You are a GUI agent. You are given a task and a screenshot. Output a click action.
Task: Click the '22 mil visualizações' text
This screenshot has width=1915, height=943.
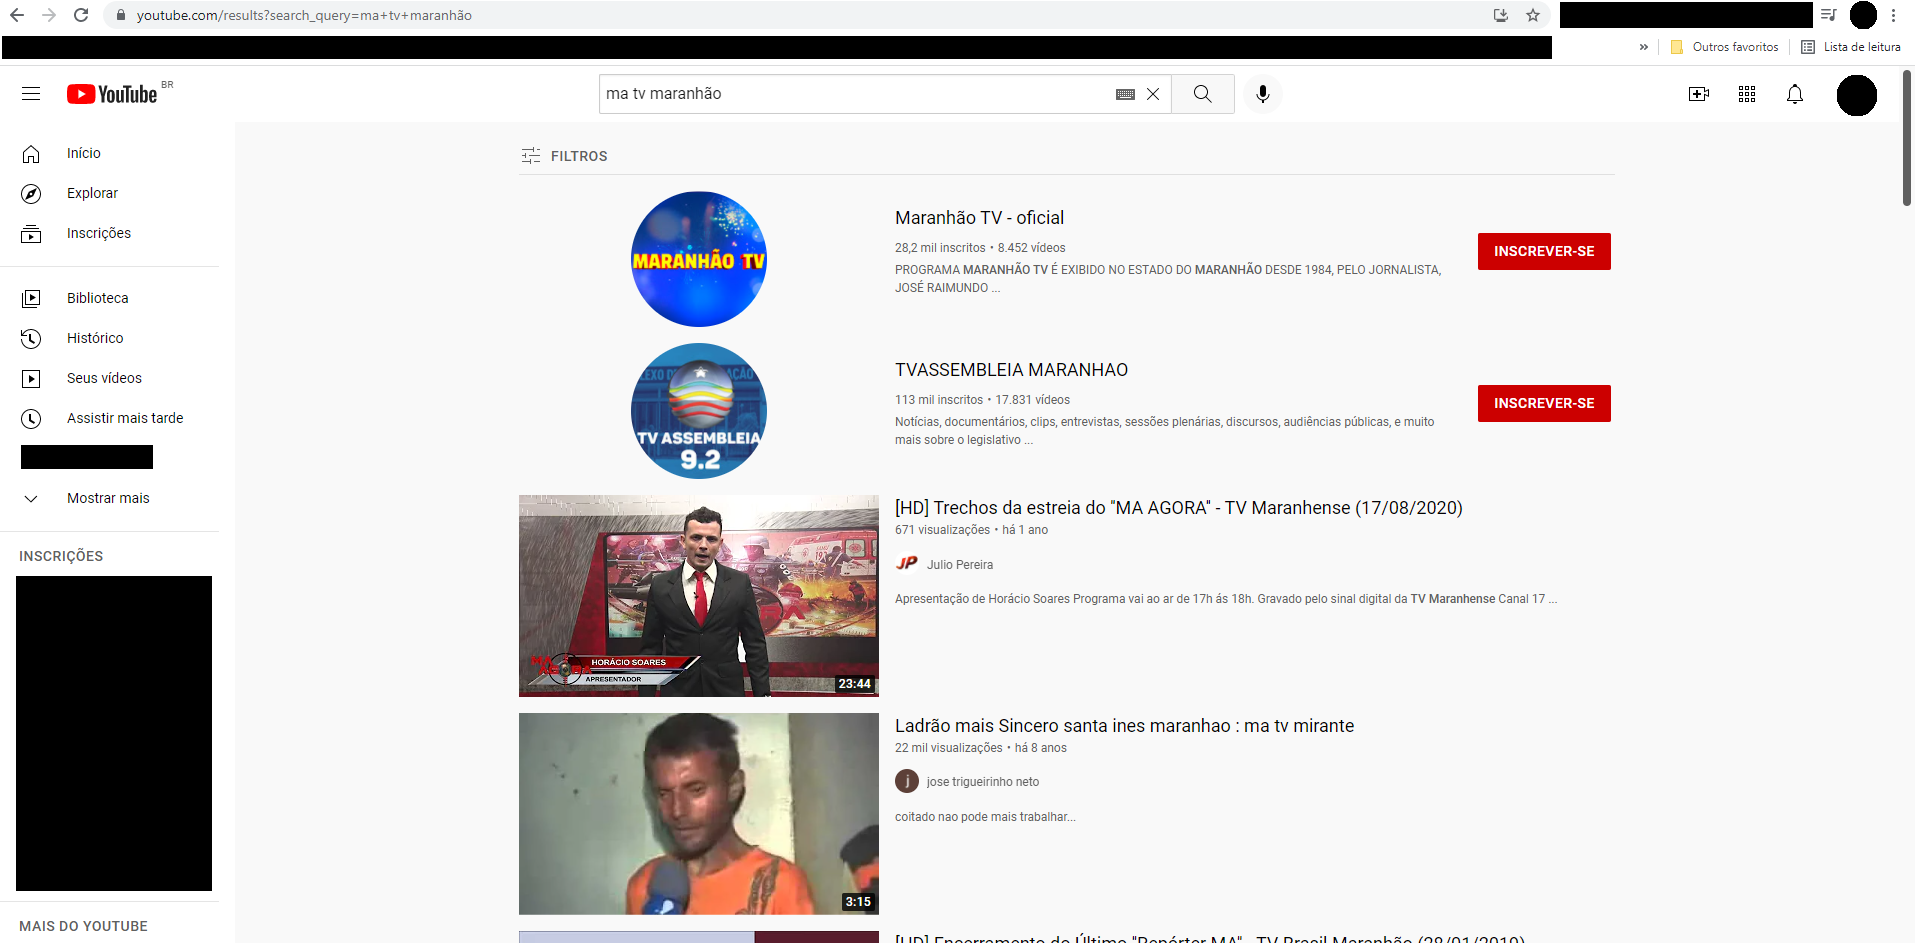(x=948, y=748)
